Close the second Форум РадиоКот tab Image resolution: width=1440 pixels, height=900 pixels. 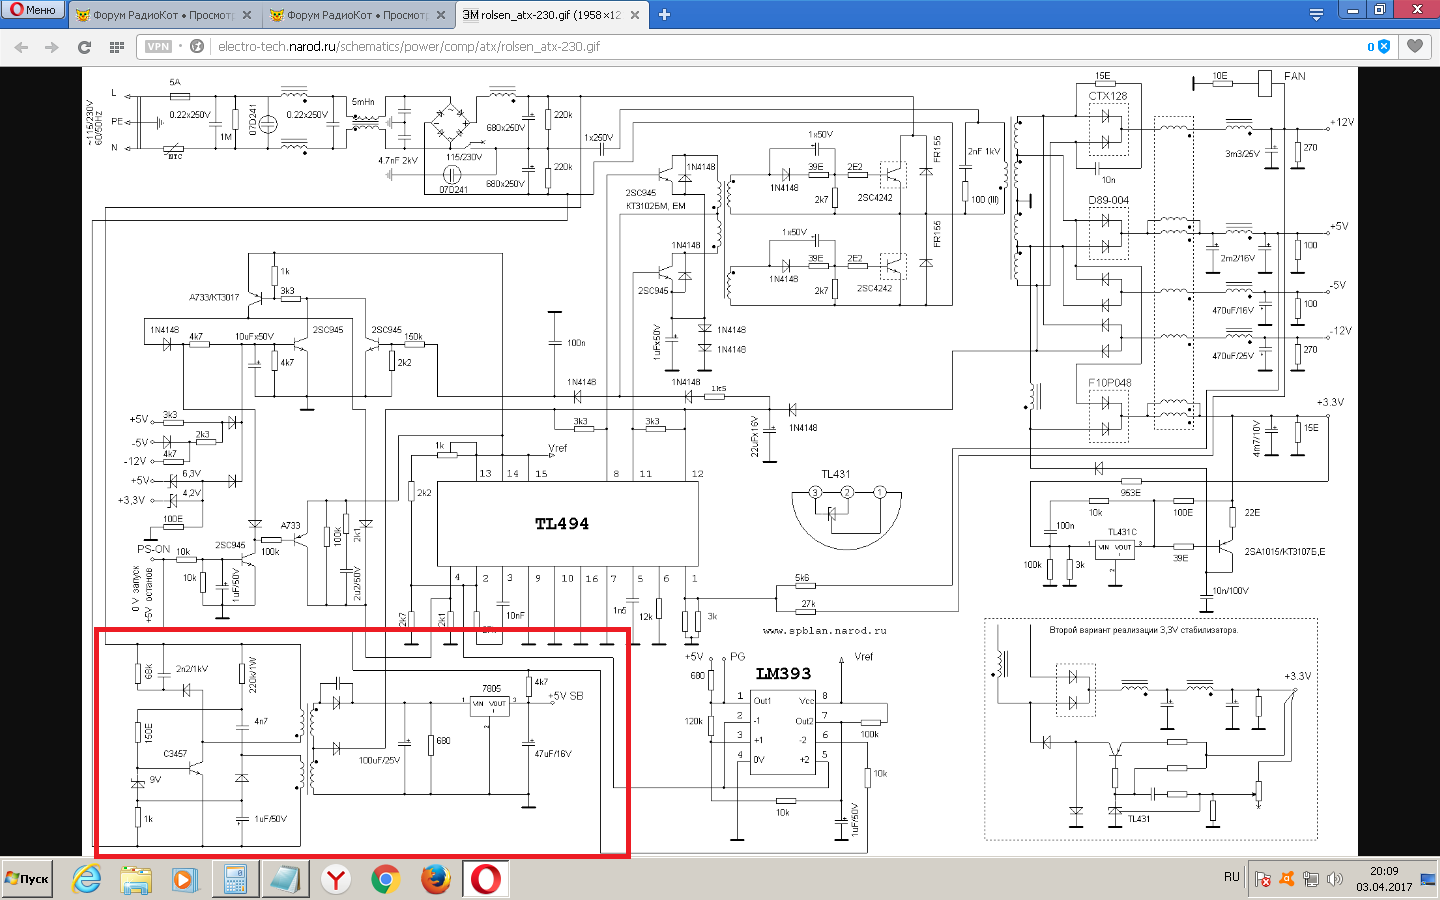click(x=440, y=15)
